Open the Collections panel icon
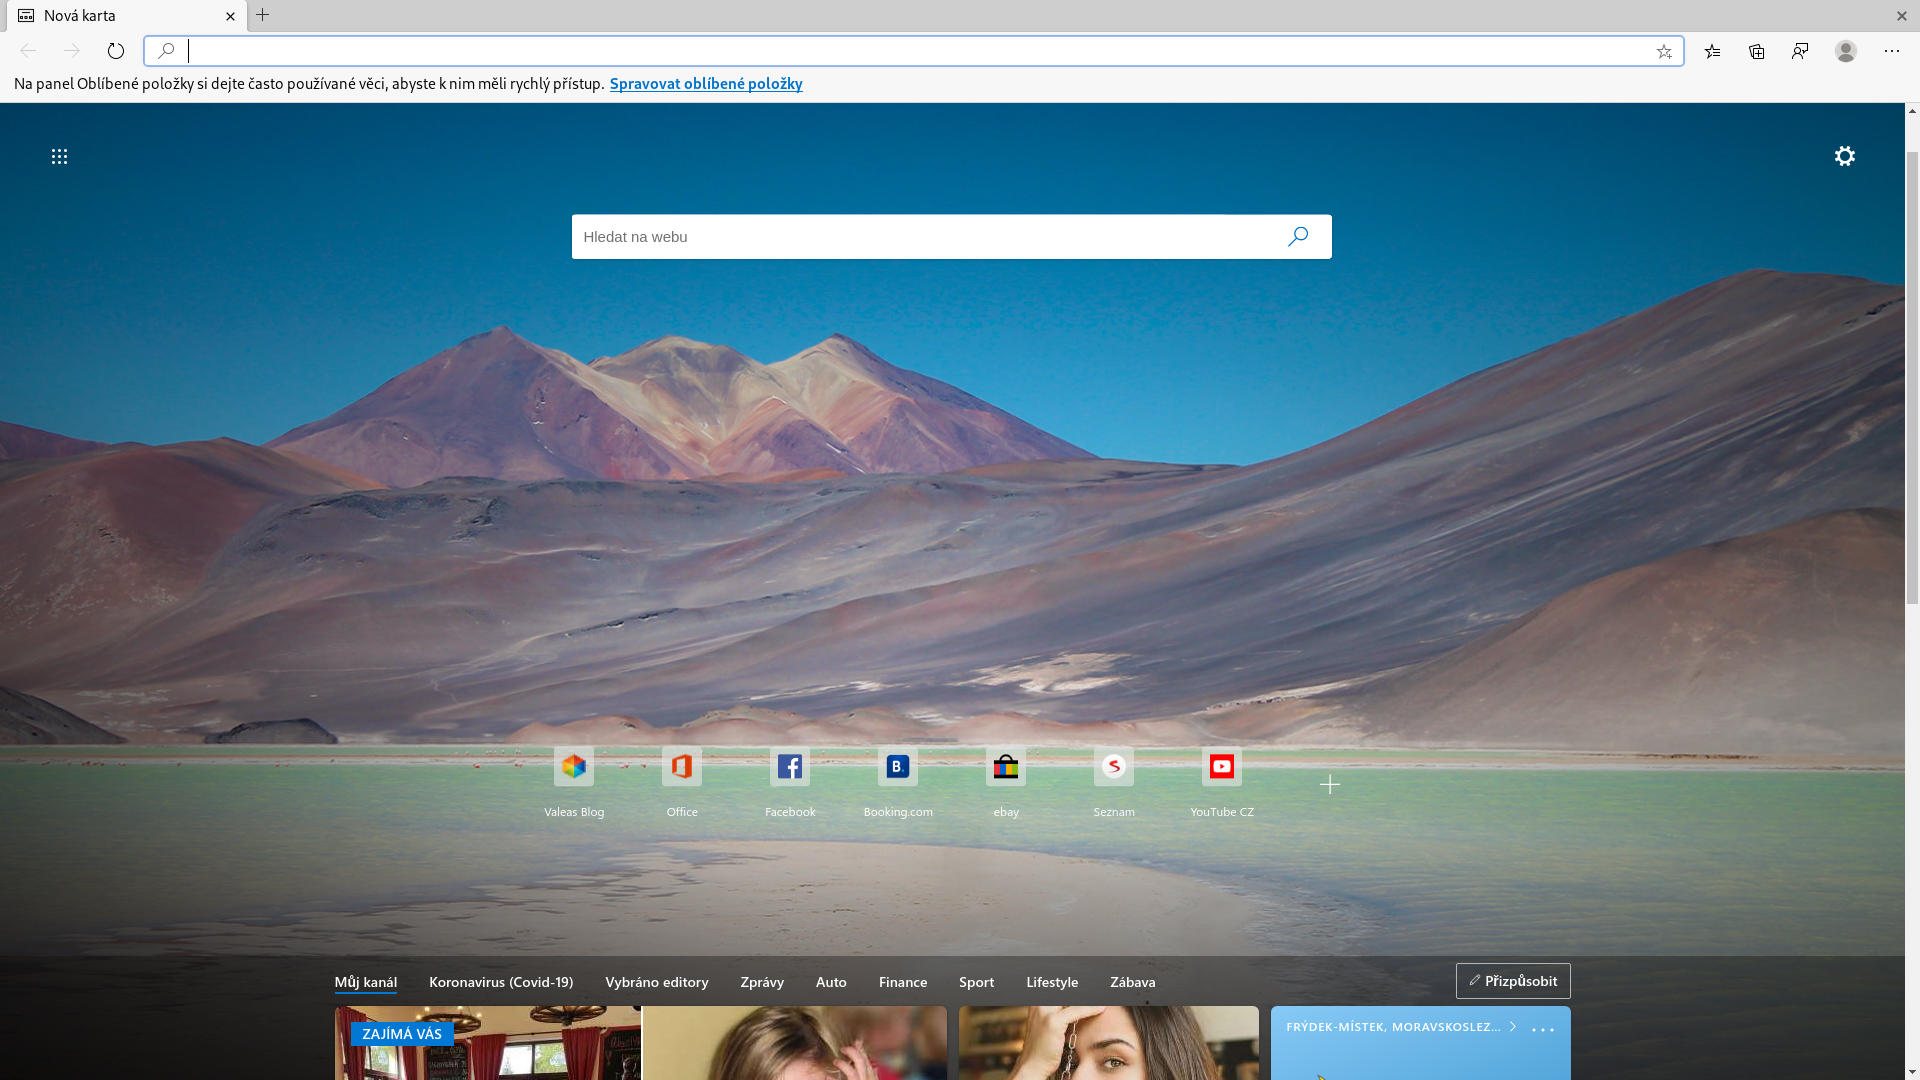The width and height of the screenshot is (1920, 1080). pos(1757,51)
